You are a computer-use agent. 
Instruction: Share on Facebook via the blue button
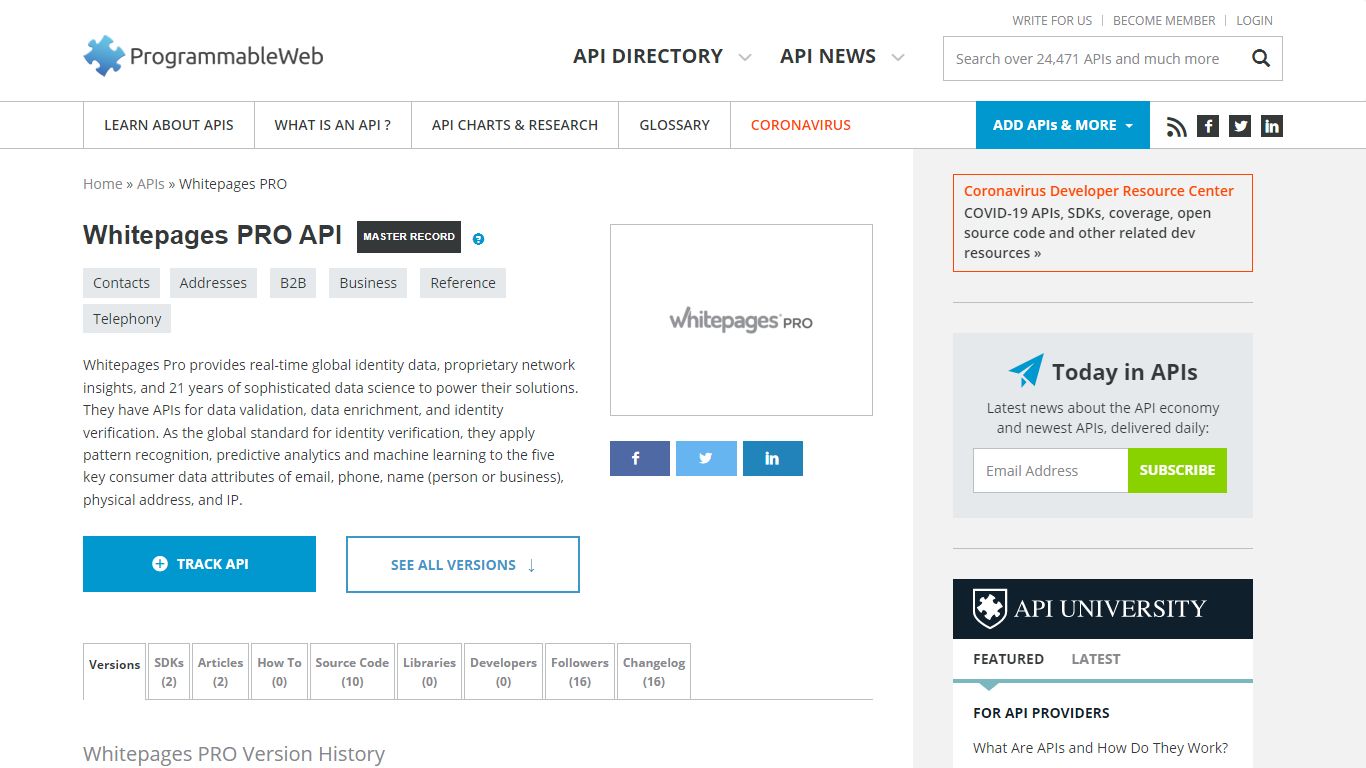(640, 458)
